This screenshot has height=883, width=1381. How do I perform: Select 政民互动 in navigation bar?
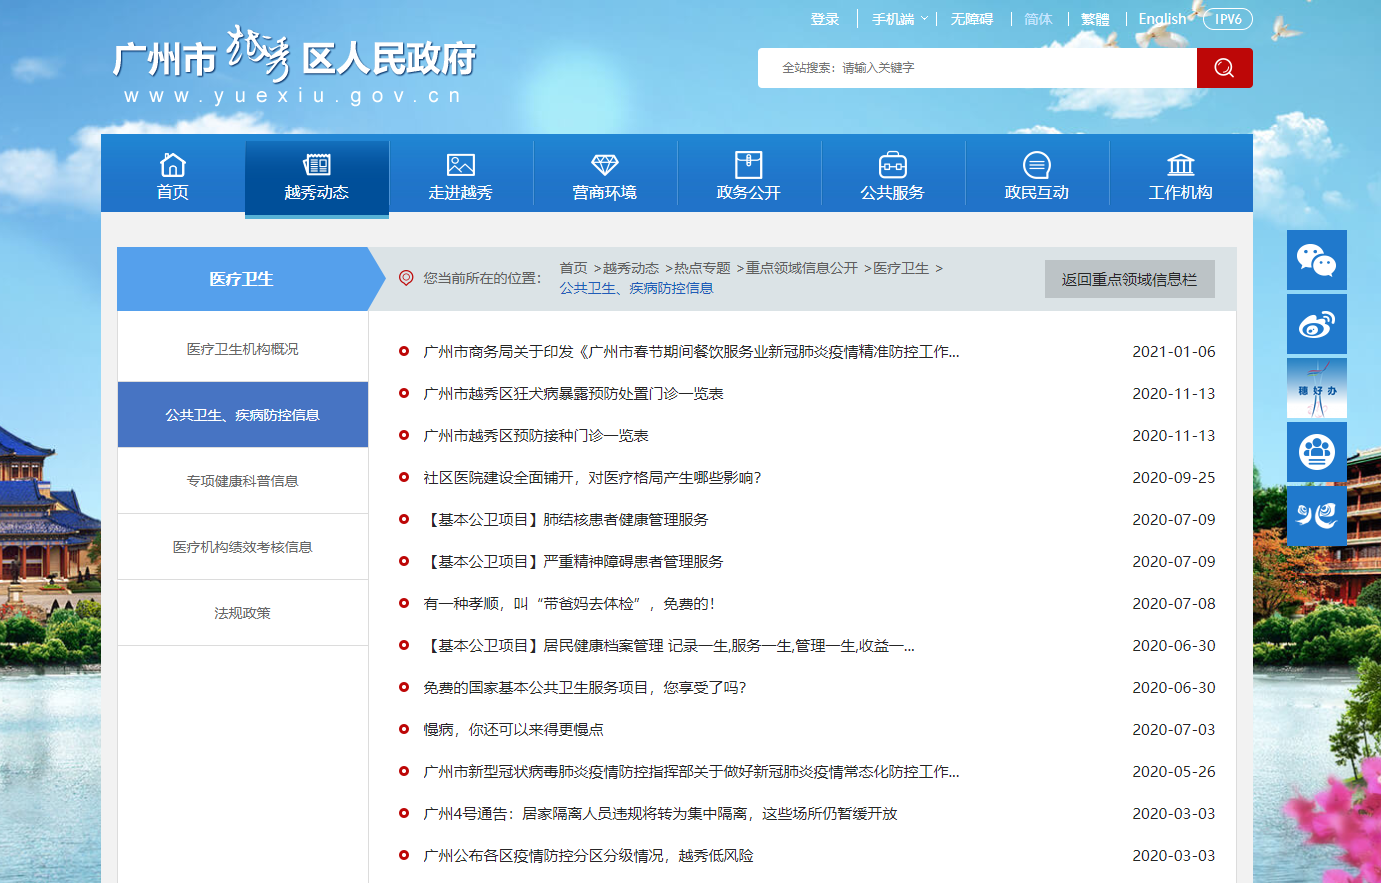coord(1037,176)
